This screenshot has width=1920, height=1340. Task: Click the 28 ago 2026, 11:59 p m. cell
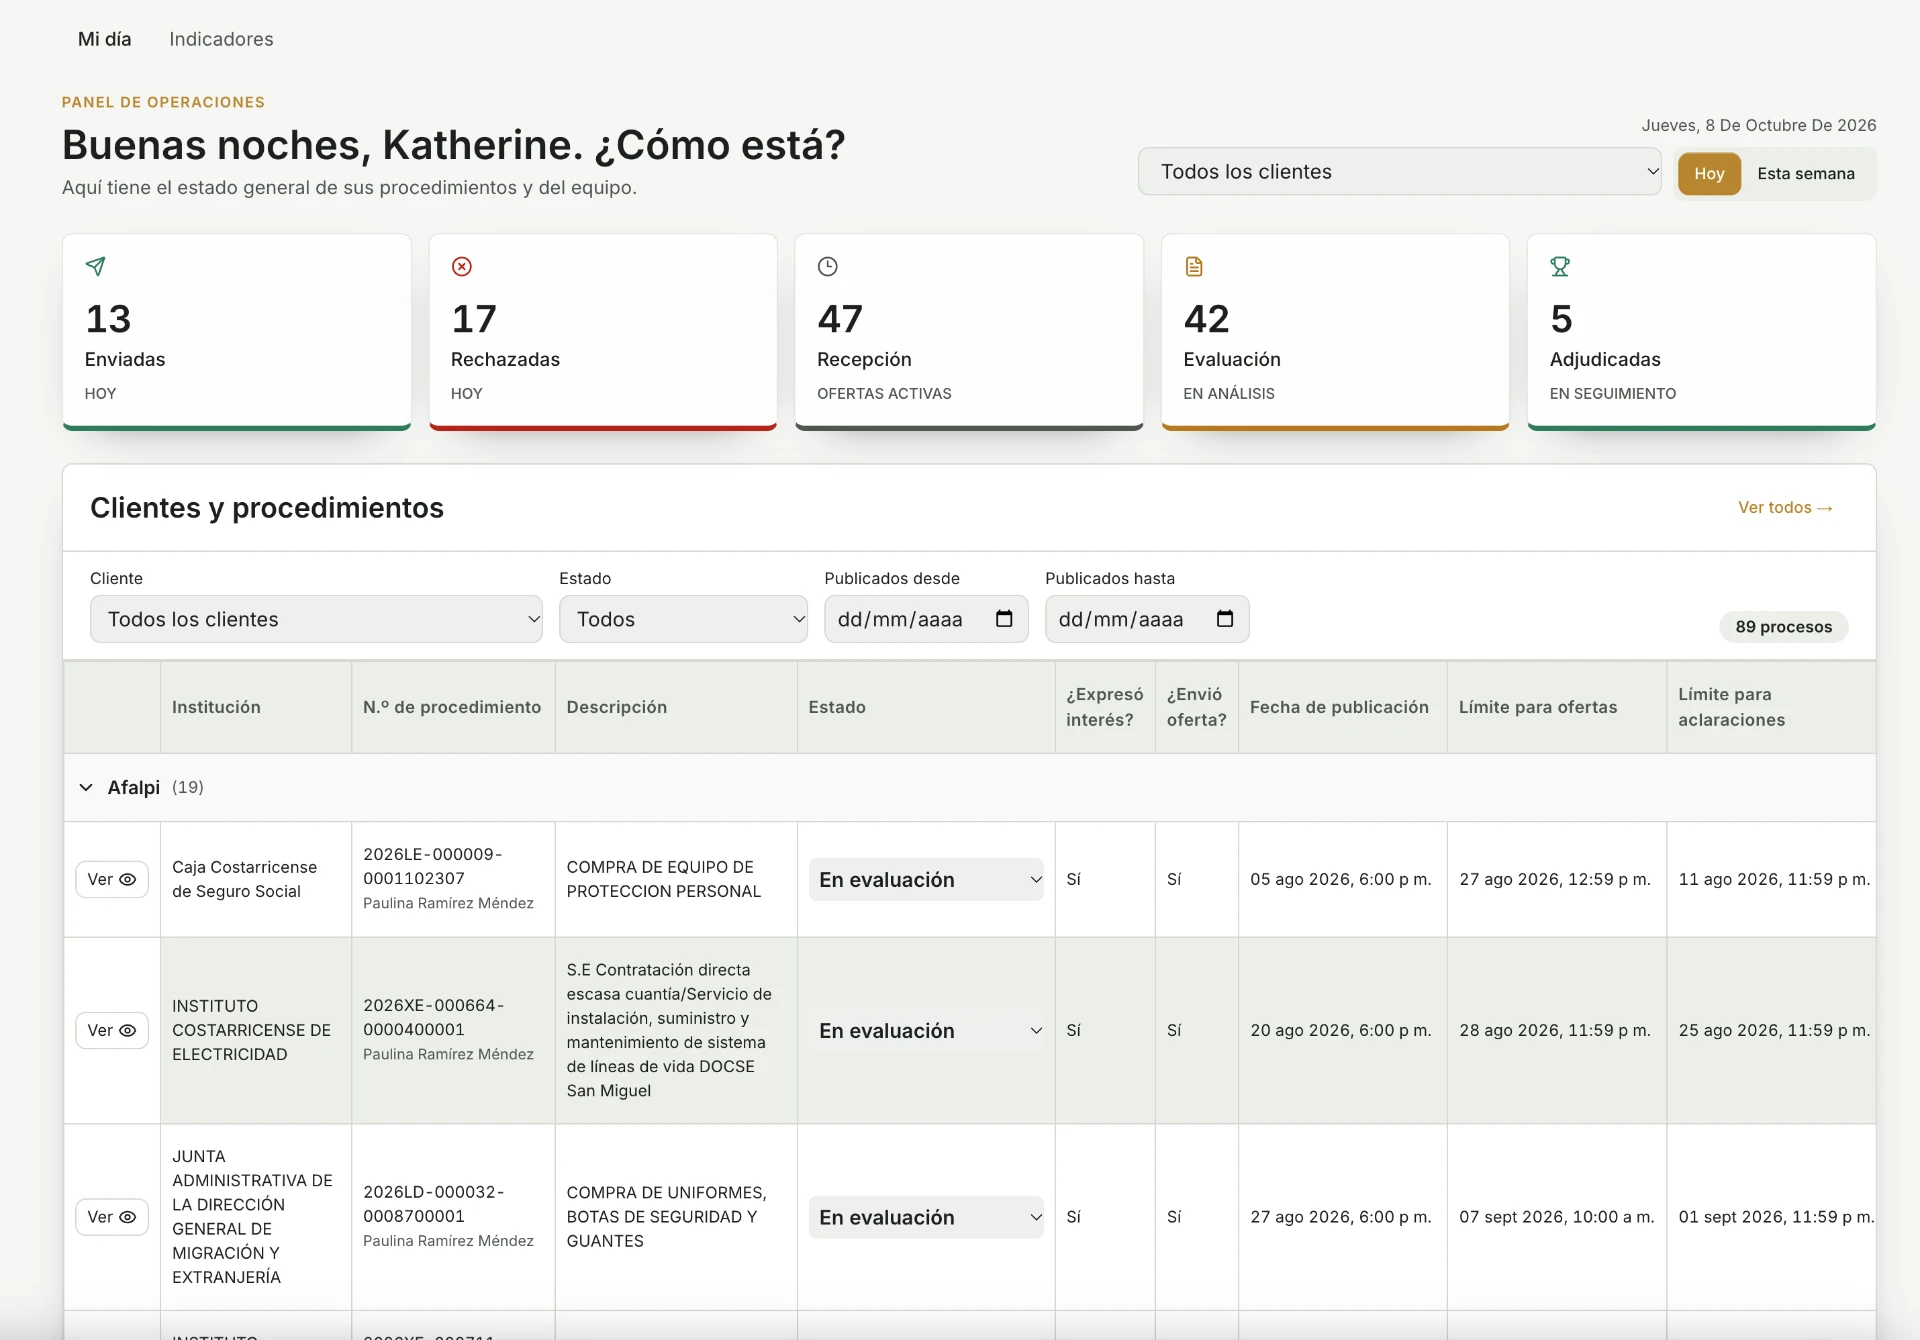(1555, 1030)
